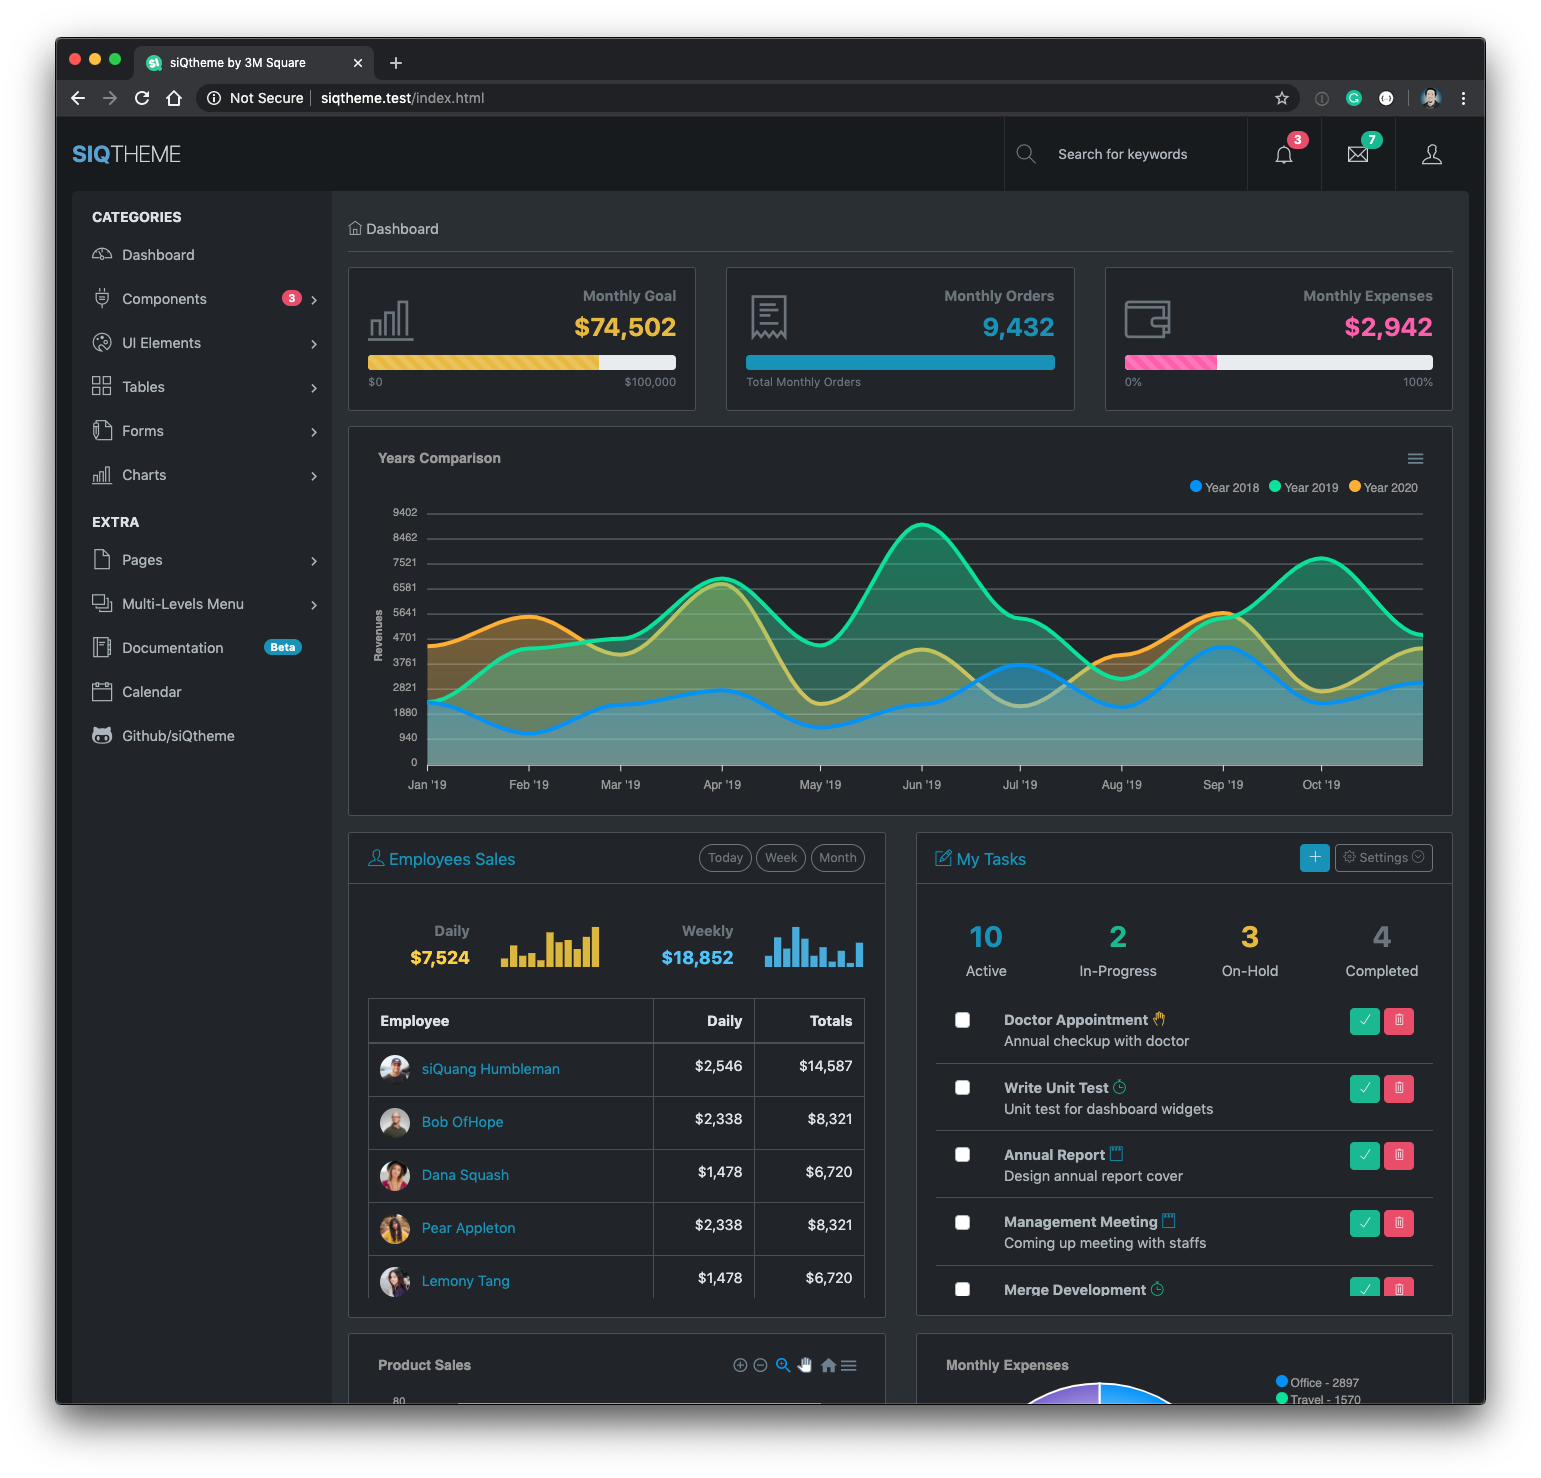Screen dimensions: 1541x1478
Task: Tick the Annual Report task checkbox
Action: pyautogui.click(x=962, y=1154)
